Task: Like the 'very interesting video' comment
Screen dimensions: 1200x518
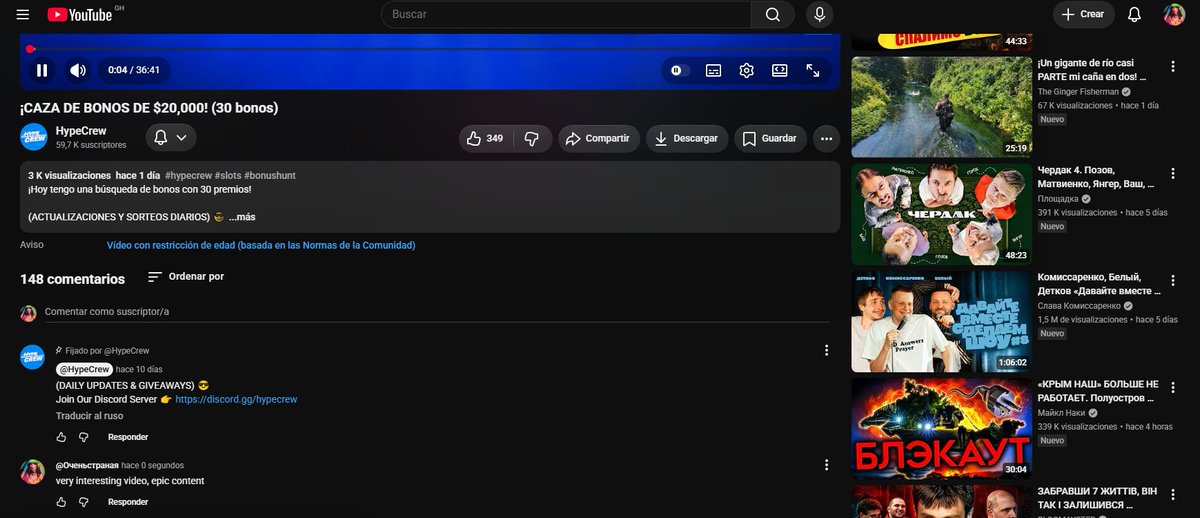Action: point(61,501)
